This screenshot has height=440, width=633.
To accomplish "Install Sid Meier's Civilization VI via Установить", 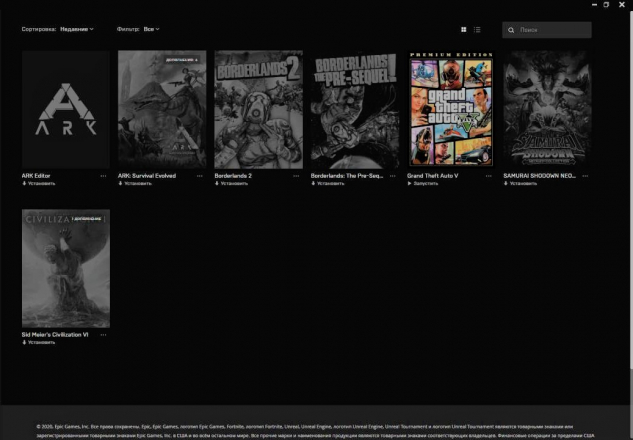I will [39, 342].
